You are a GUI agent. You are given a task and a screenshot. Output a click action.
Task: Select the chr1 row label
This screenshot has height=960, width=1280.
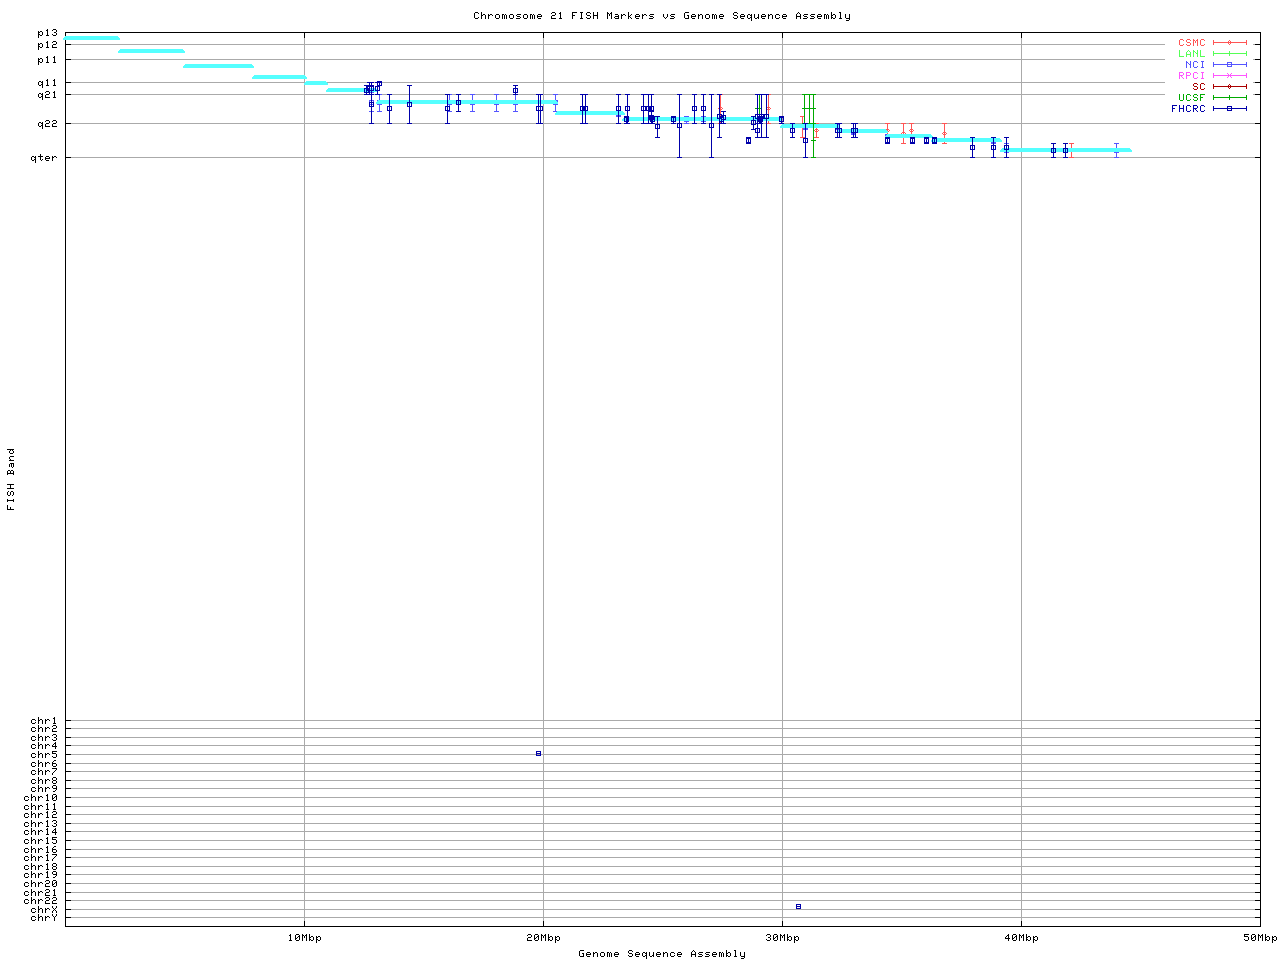coord(44,721)
